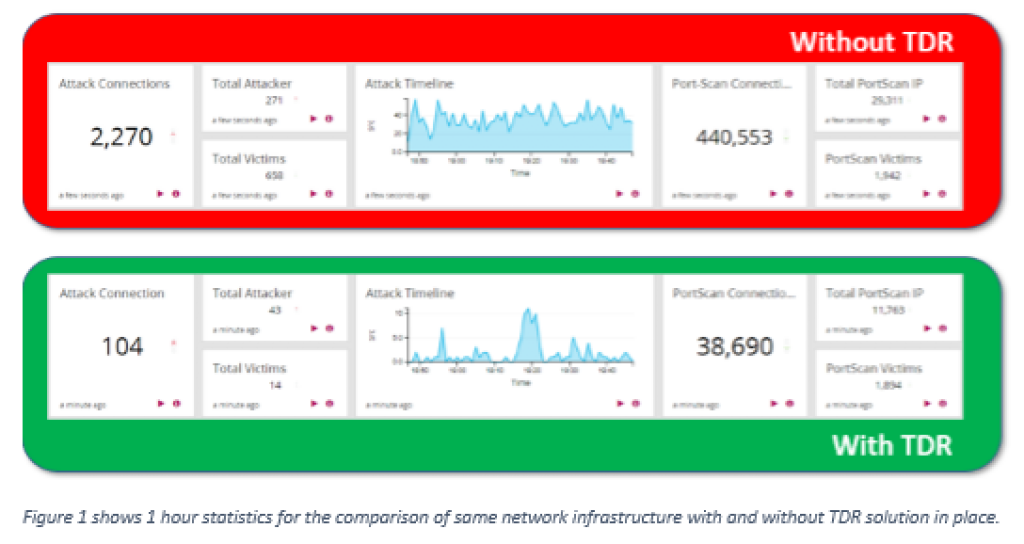The image size is (1024, 544).
Task: Click the 2,270 attack connections value
Action: (x=121, y=136)
